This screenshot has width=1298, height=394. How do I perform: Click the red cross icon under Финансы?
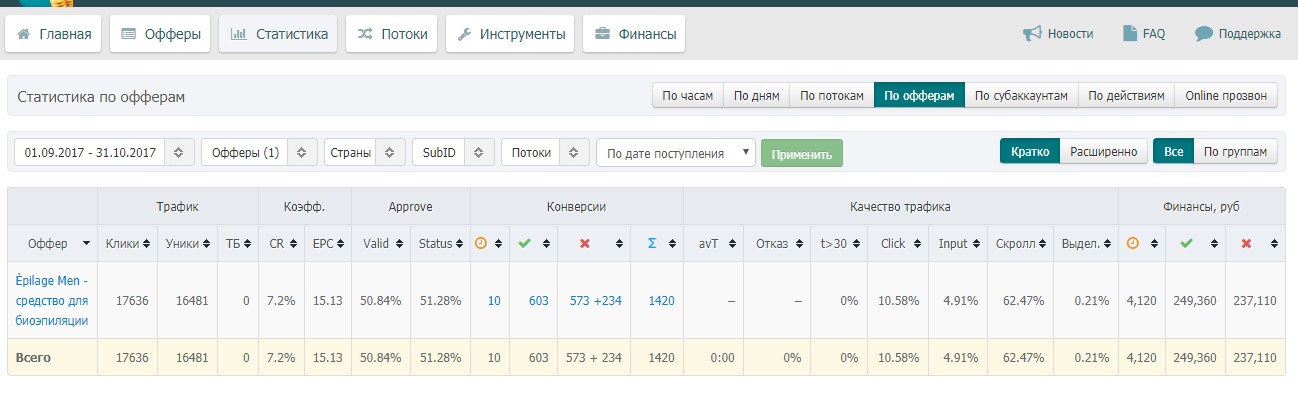1246,243
